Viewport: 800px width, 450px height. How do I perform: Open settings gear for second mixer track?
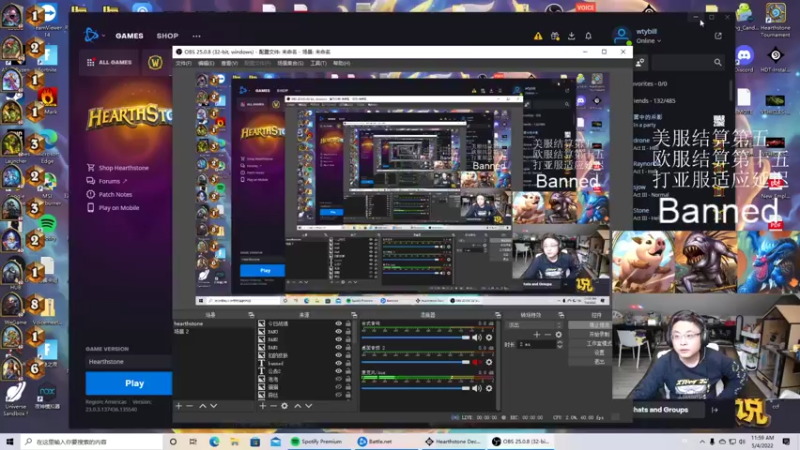click(x=489, y=362)
